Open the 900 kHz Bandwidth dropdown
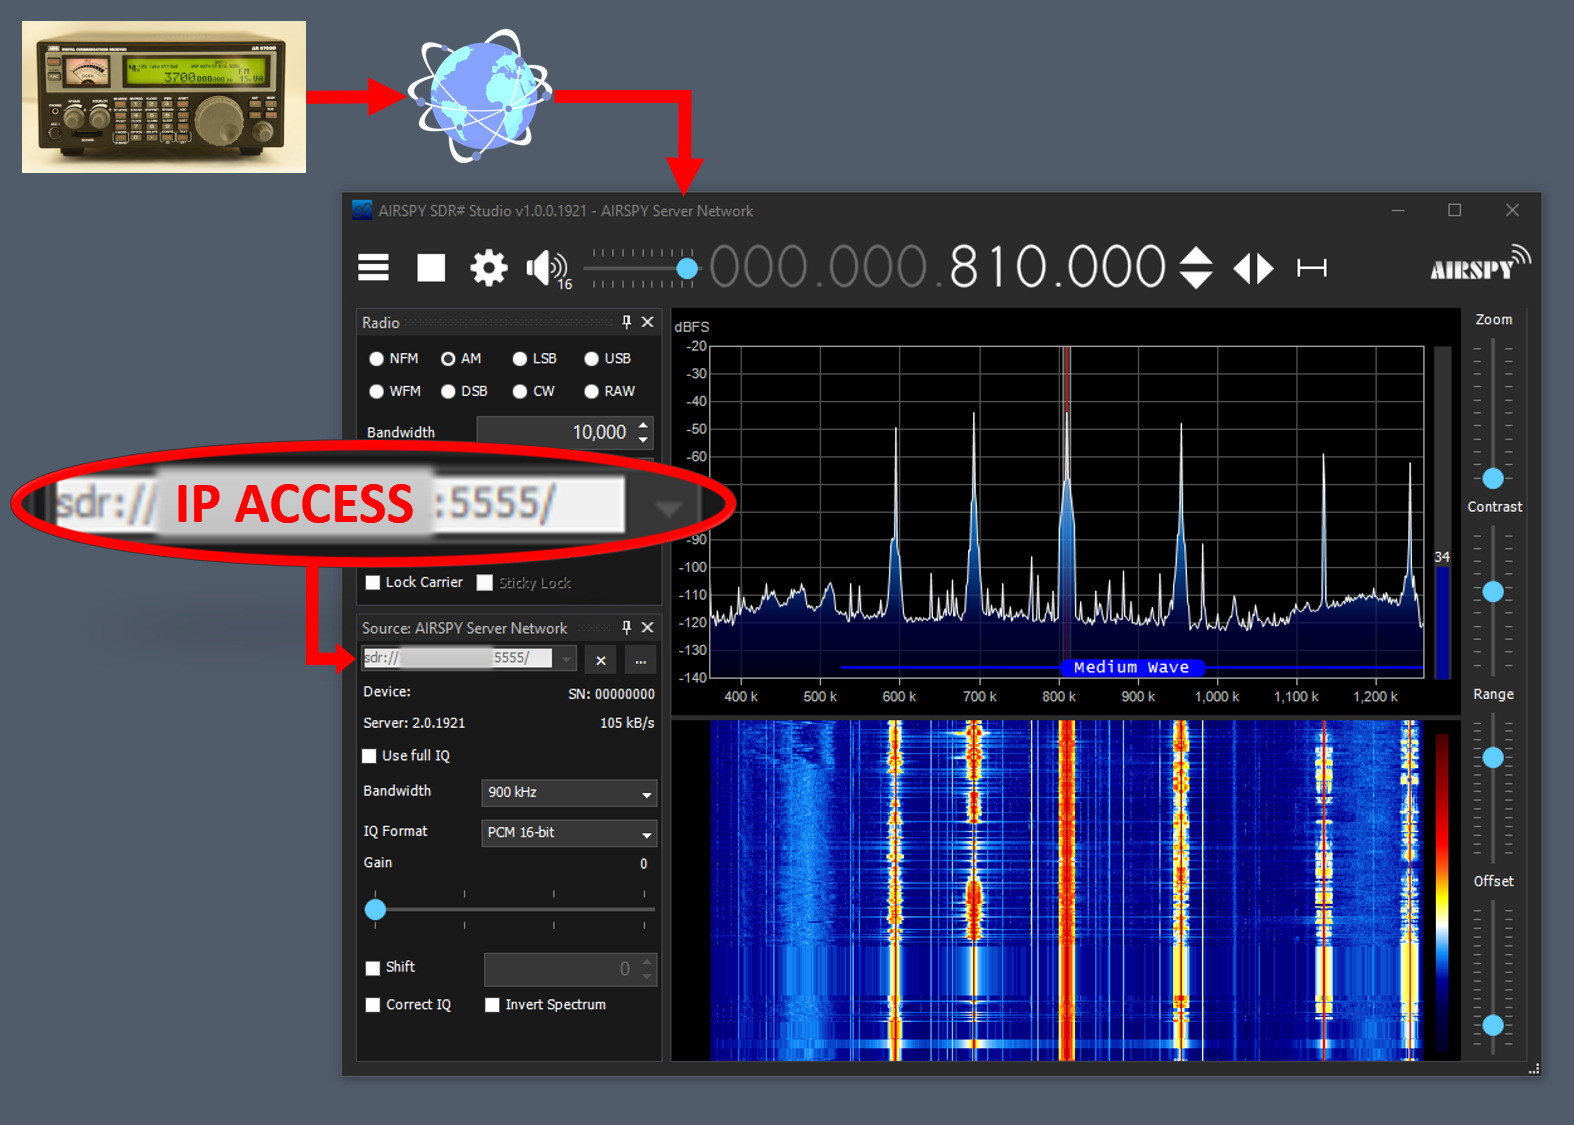The image size is (1574, 1125). click(568, 793)
